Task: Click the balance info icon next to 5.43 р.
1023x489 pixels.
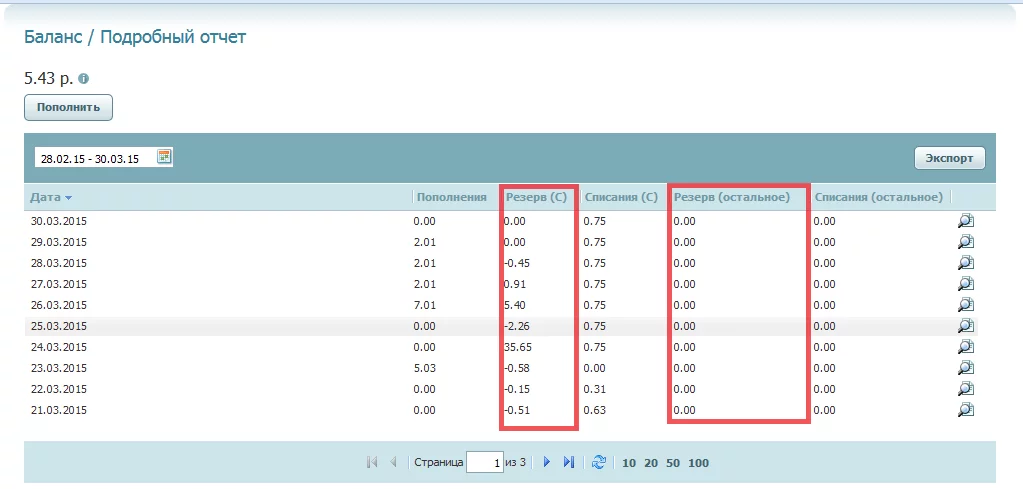Action: (84, 79)
